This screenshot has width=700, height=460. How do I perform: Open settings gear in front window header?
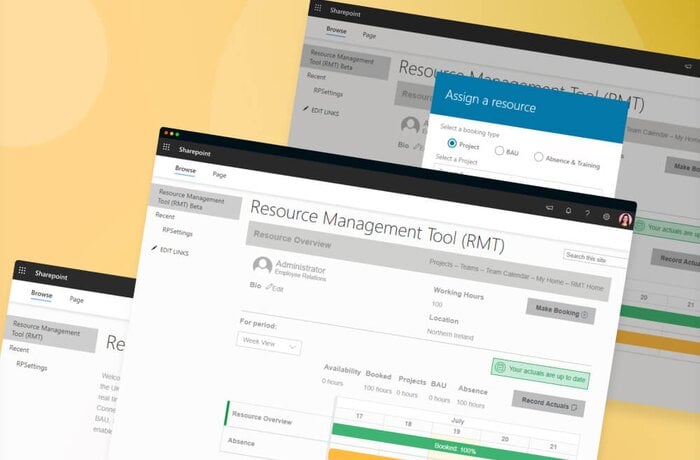coord(606,216)
